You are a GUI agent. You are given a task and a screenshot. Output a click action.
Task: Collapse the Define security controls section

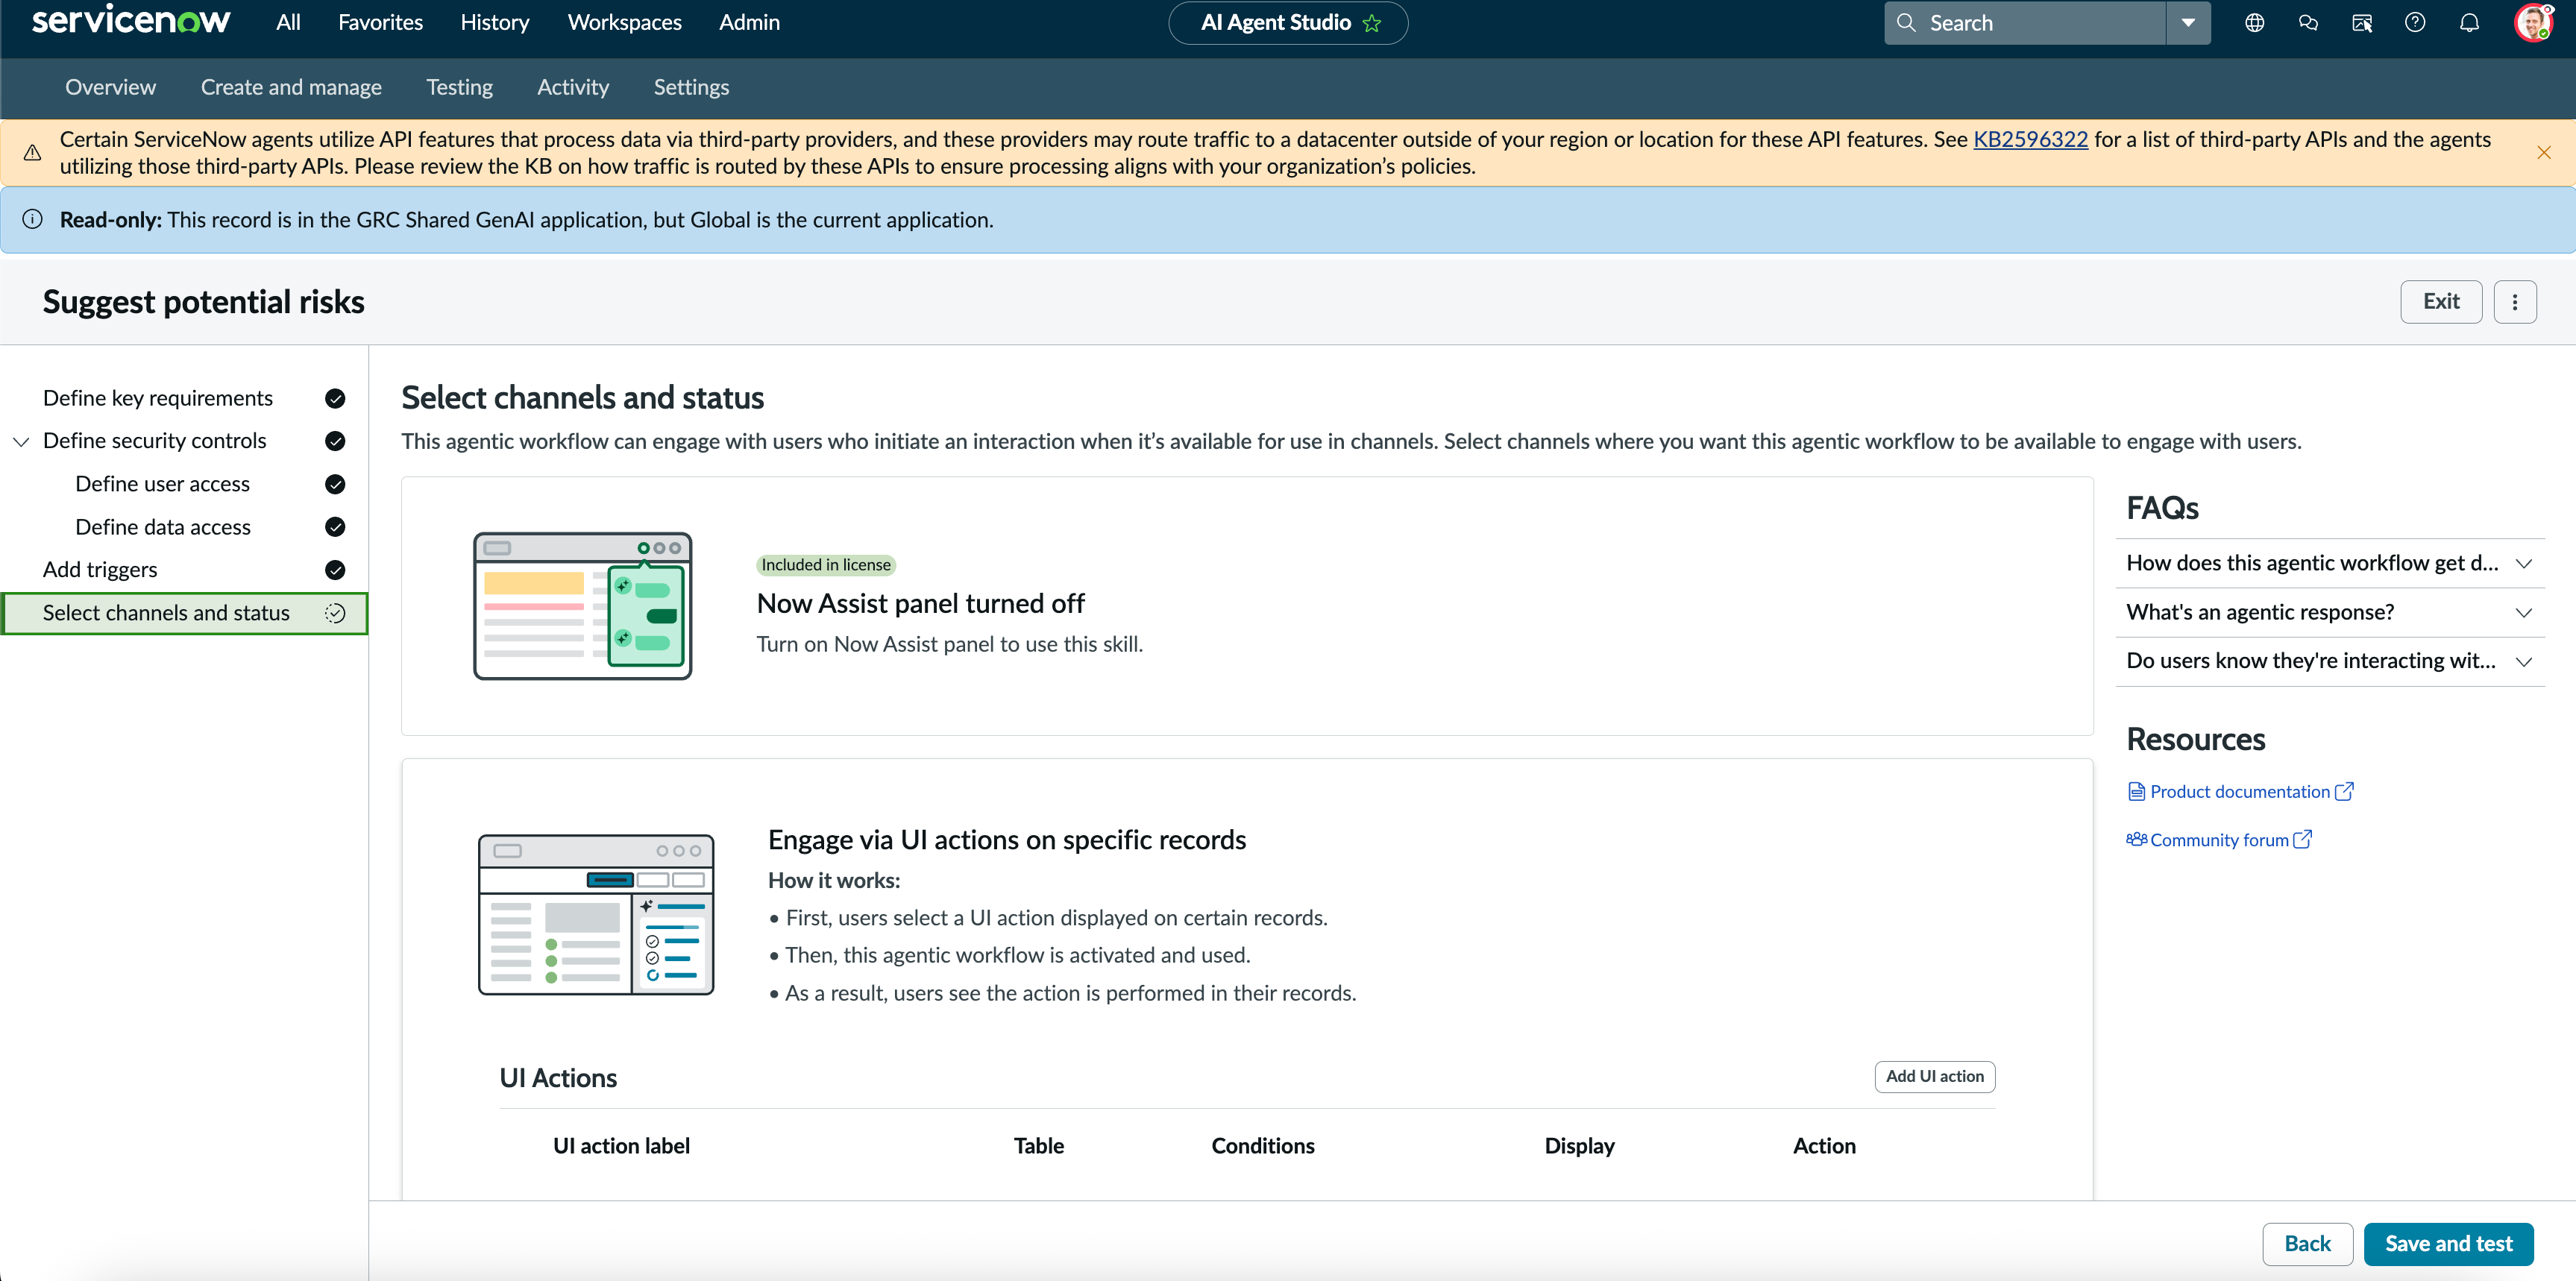pyautogui.click(x=21, y=442)
